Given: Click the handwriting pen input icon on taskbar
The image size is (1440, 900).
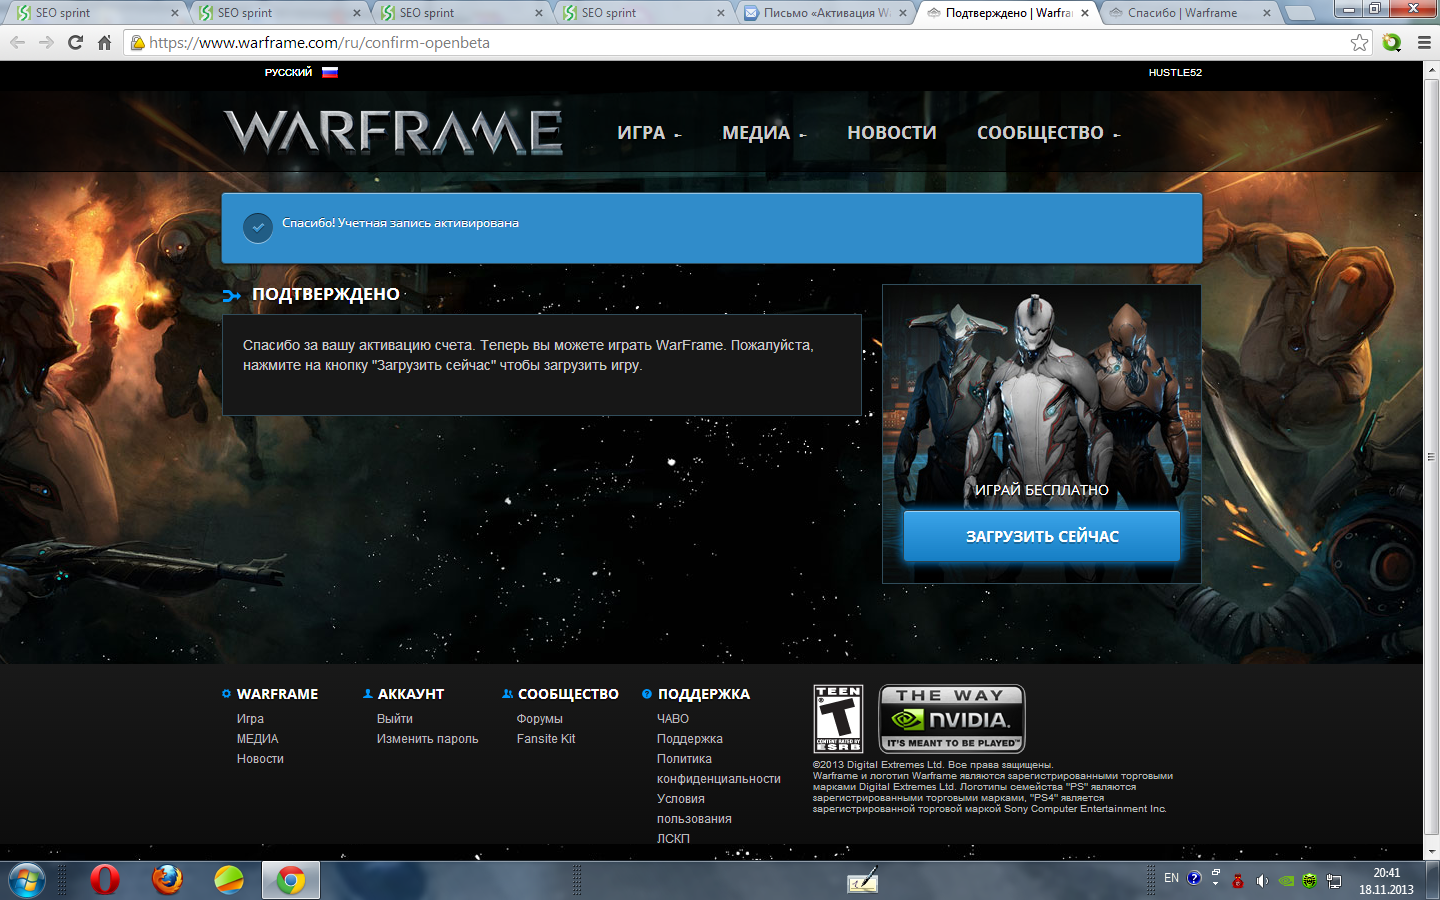Looking at the screenshot, I should click(x=862, y=880).
